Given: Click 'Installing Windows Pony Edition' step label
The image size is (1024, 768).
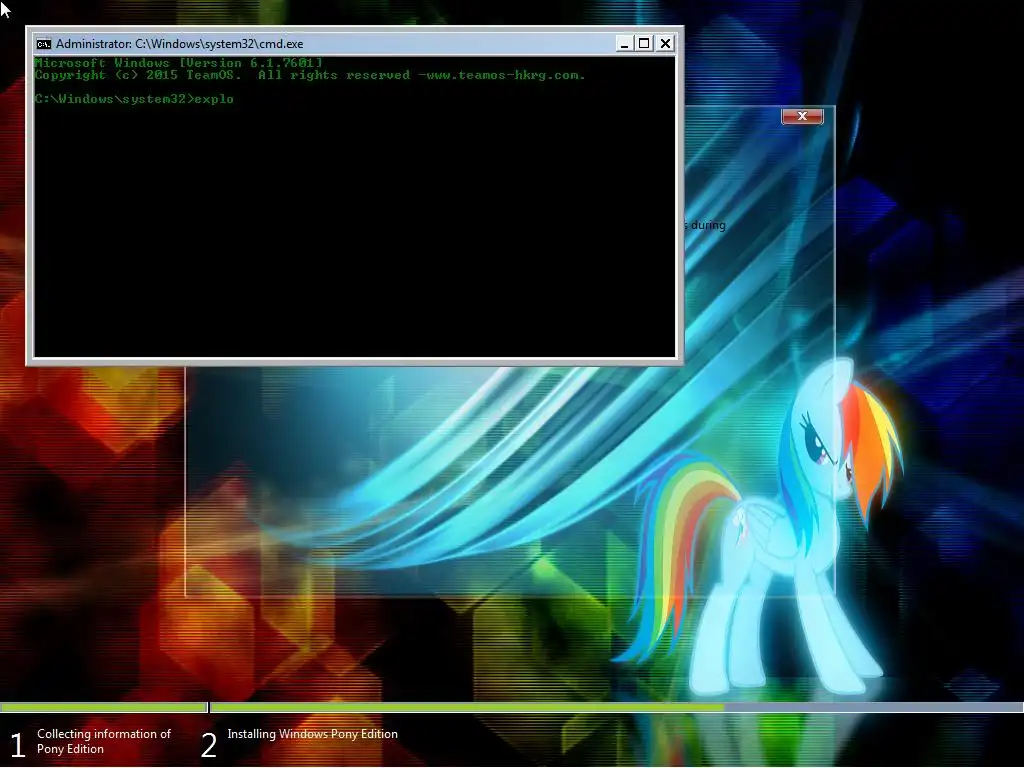Looking at the screenshot, I should 312,734.
